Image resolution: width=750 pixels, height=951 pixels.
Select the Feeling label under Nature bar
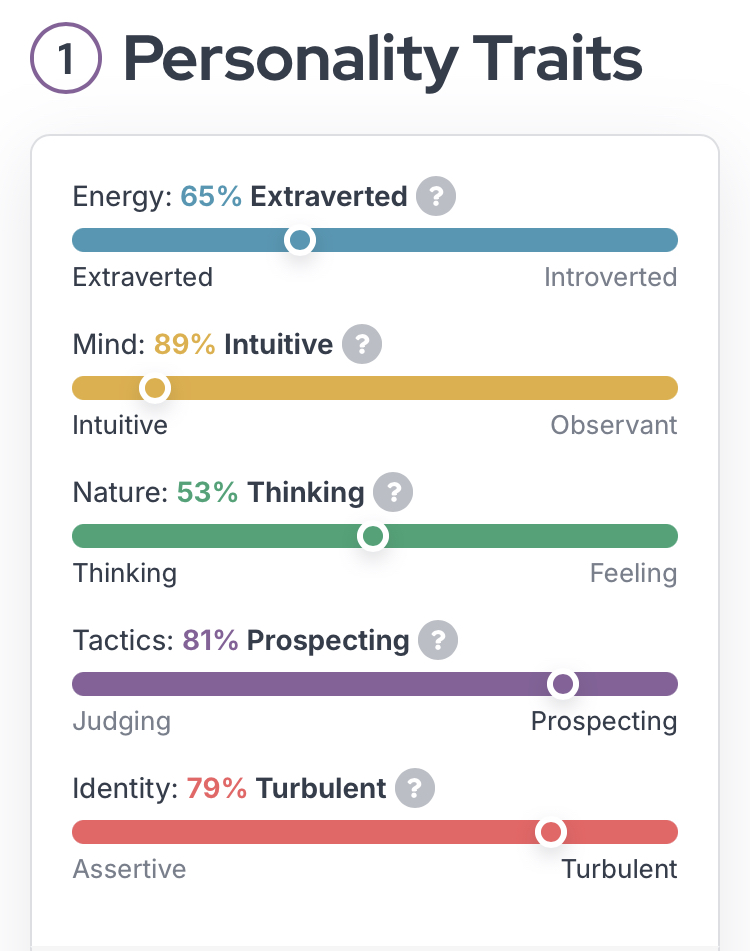coord(634,573)
